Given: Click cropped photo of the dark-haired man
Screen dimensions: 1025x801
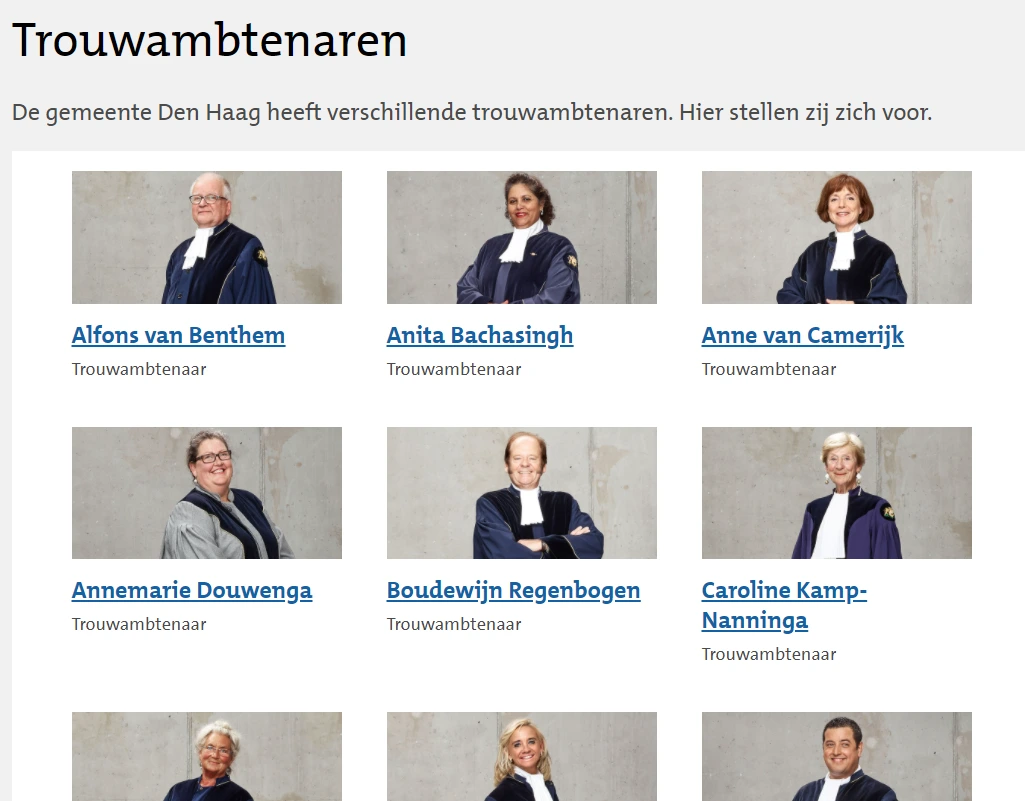Looking at the screenshot, I should tap(837, 757).
